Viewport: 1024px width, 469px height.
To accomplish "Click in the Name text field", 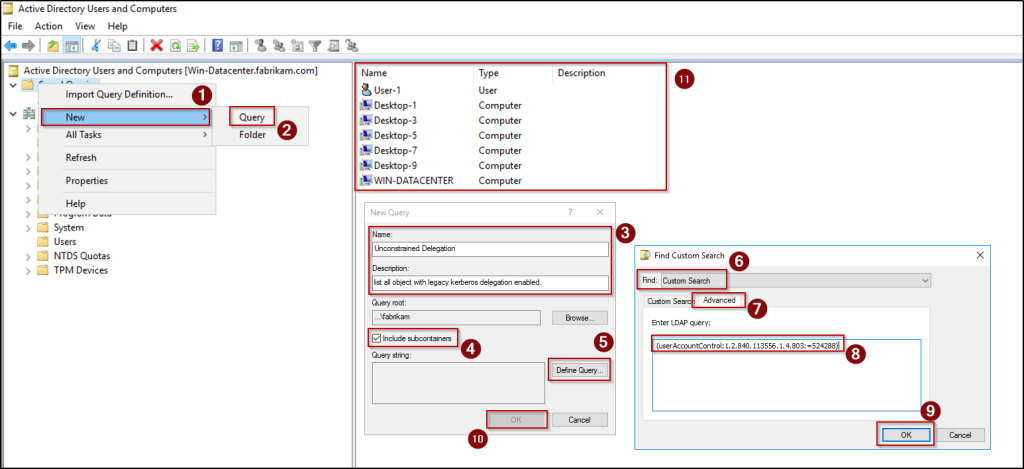I will pyautogui.click(x=489, y=249).
